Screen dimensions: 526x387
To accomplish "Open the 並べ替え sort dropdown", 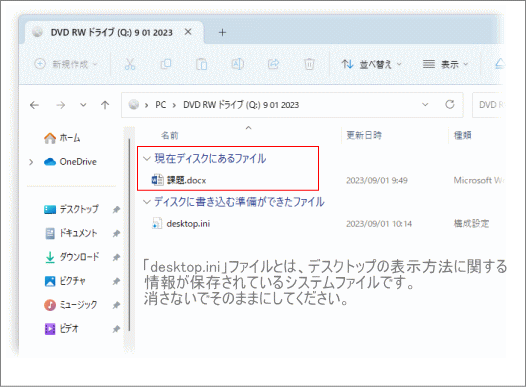I will pyautogui.click(x=371, y=64).
